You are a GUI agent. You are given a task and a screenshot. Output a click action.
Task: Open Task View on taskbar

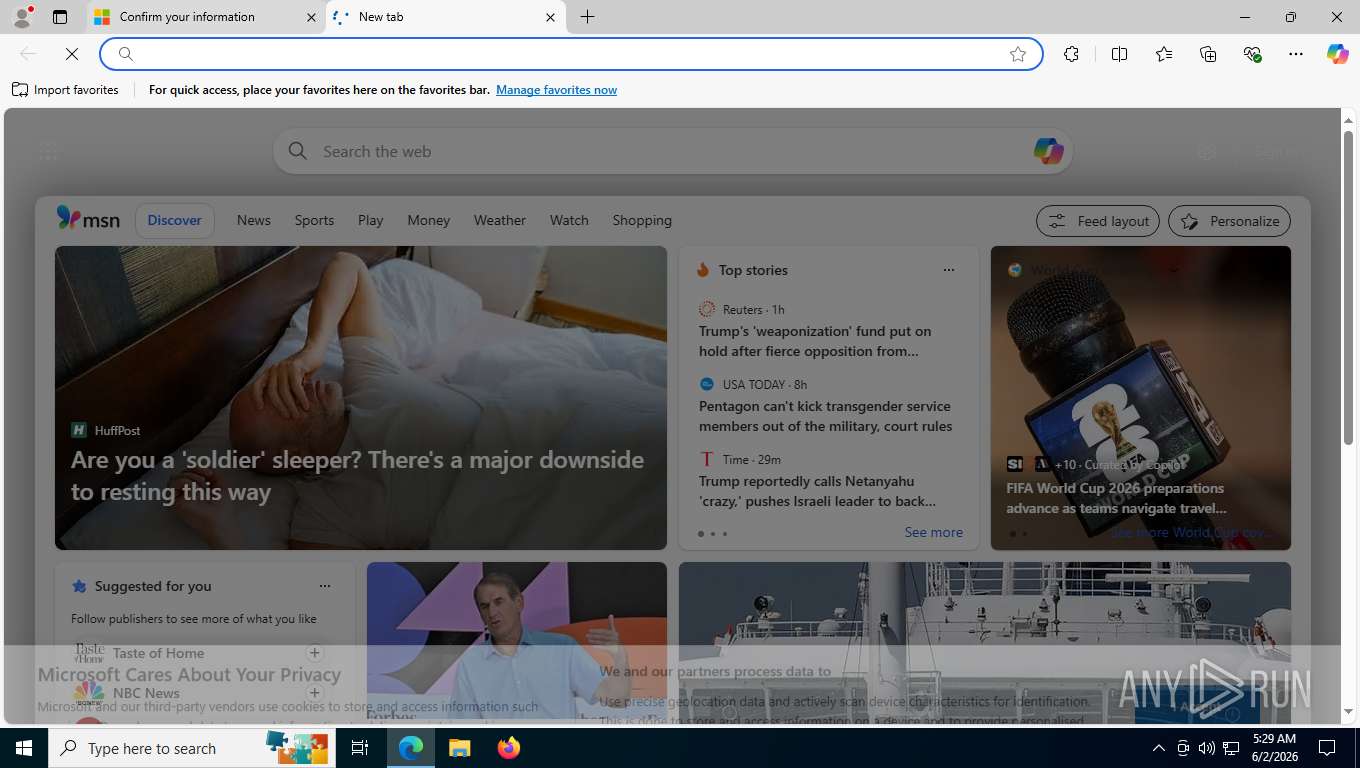[x=360, y=748]
